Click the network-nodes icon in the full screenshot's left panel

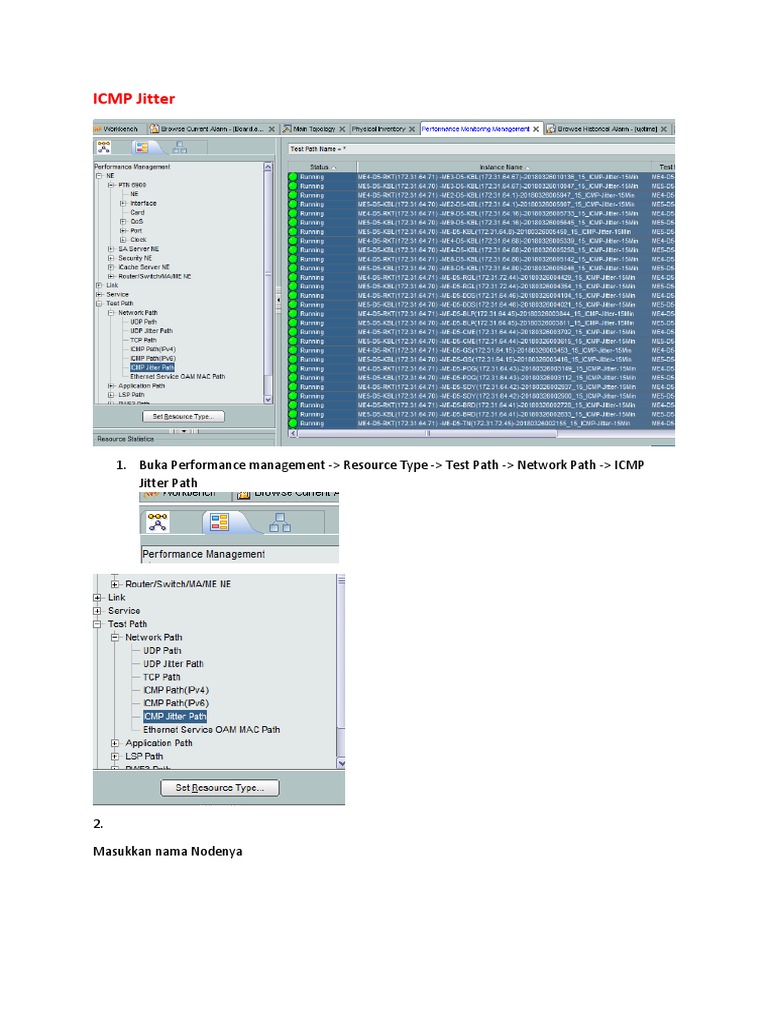(104, 147)
